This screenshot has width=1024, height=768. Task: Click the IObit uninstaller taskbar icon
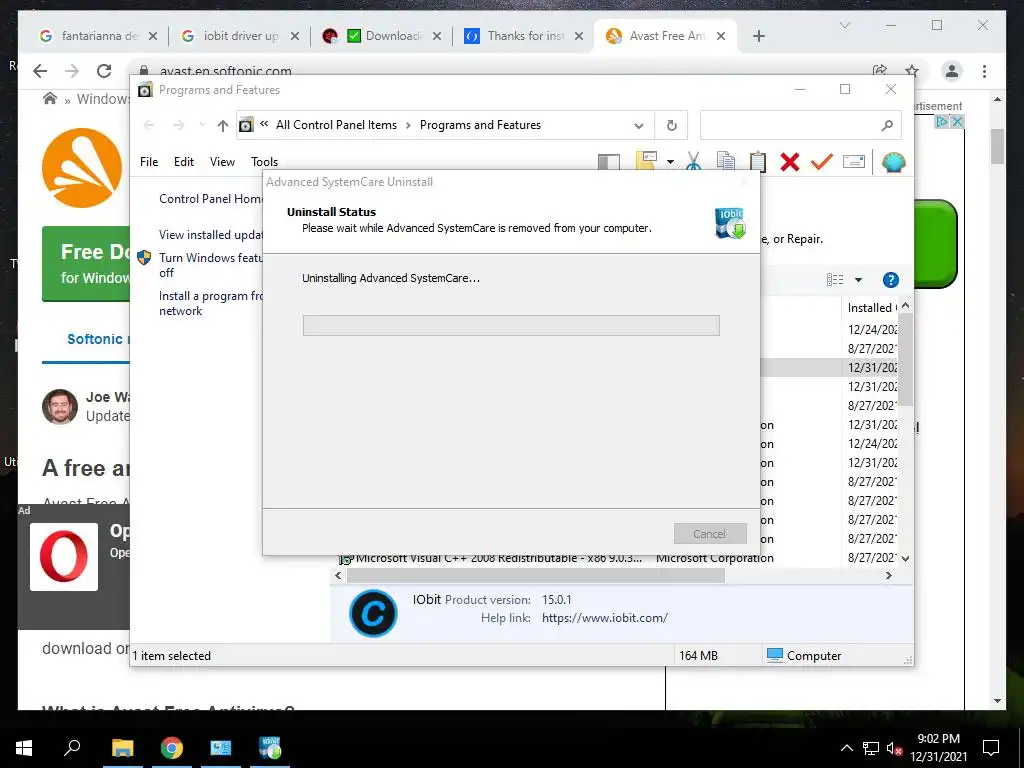click(270, 748)
